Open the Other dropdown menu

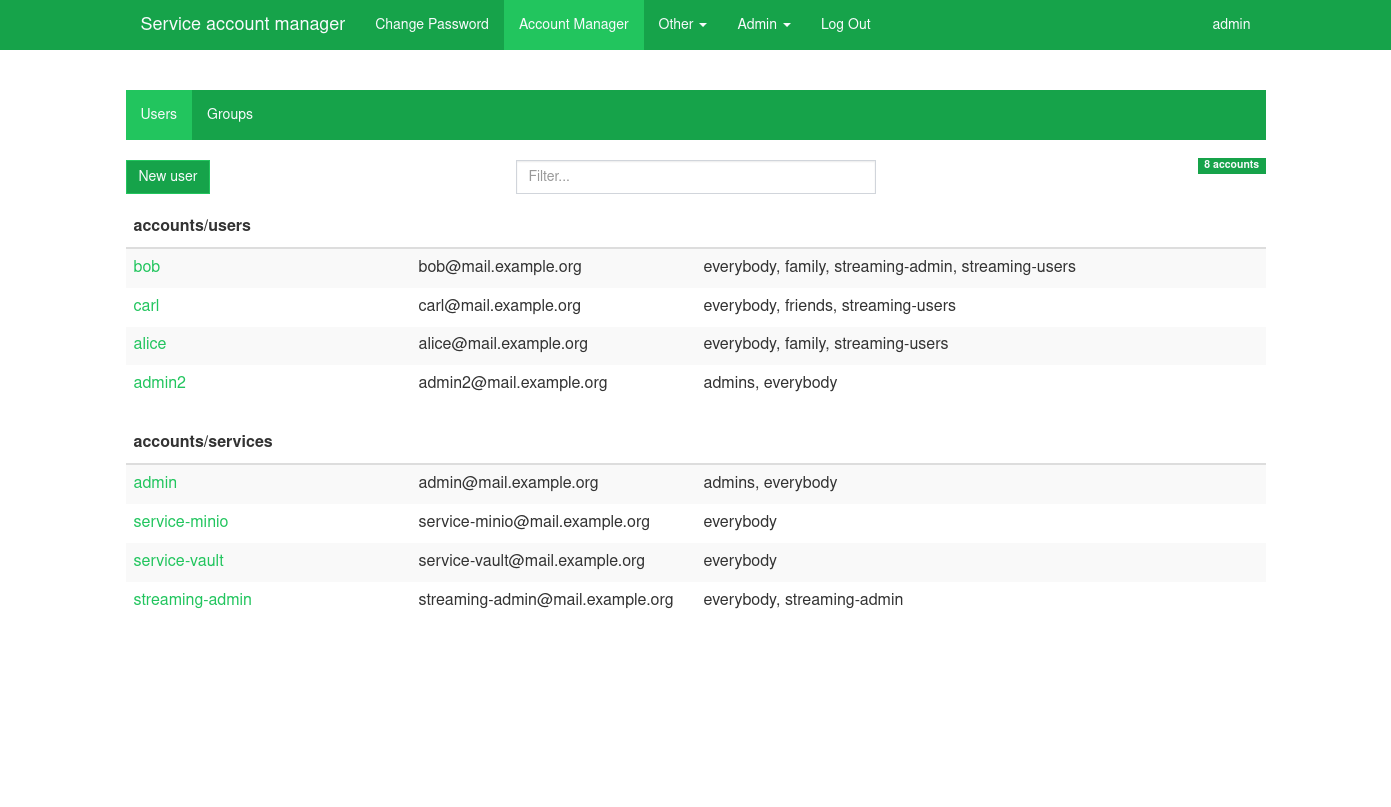pos(682,24)
